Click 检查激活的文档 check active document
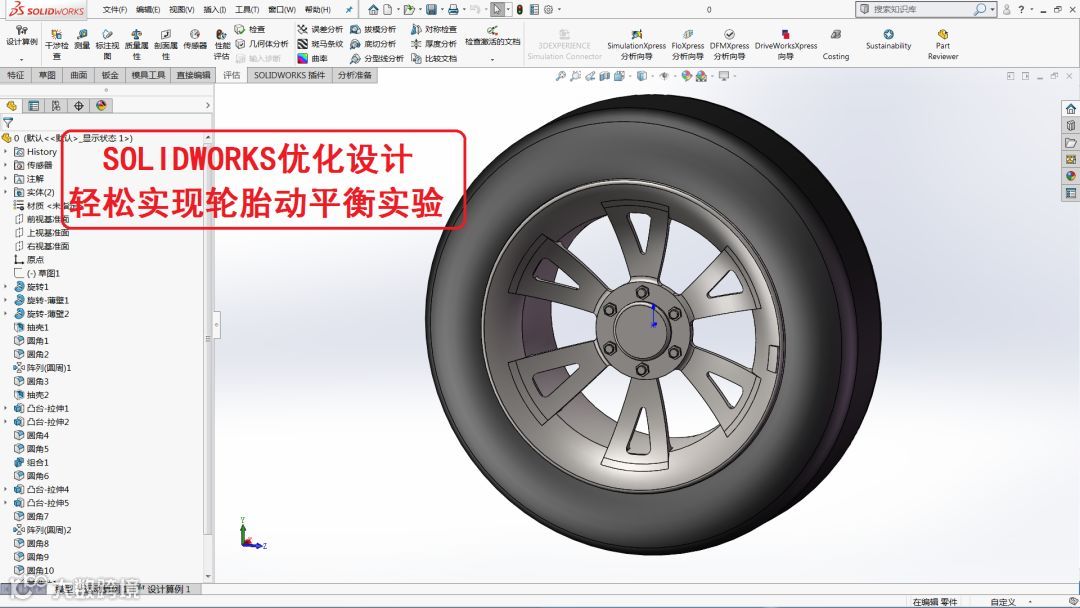The image size is (1080, 608). click(492, 36)
